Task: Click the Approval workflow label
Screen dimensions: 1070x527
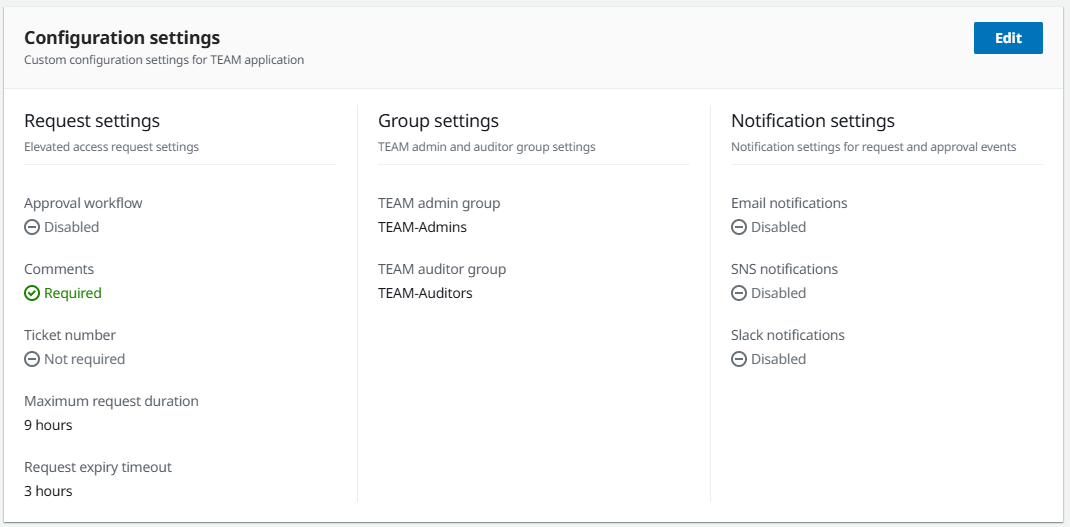Action: (x=83, y=203)
